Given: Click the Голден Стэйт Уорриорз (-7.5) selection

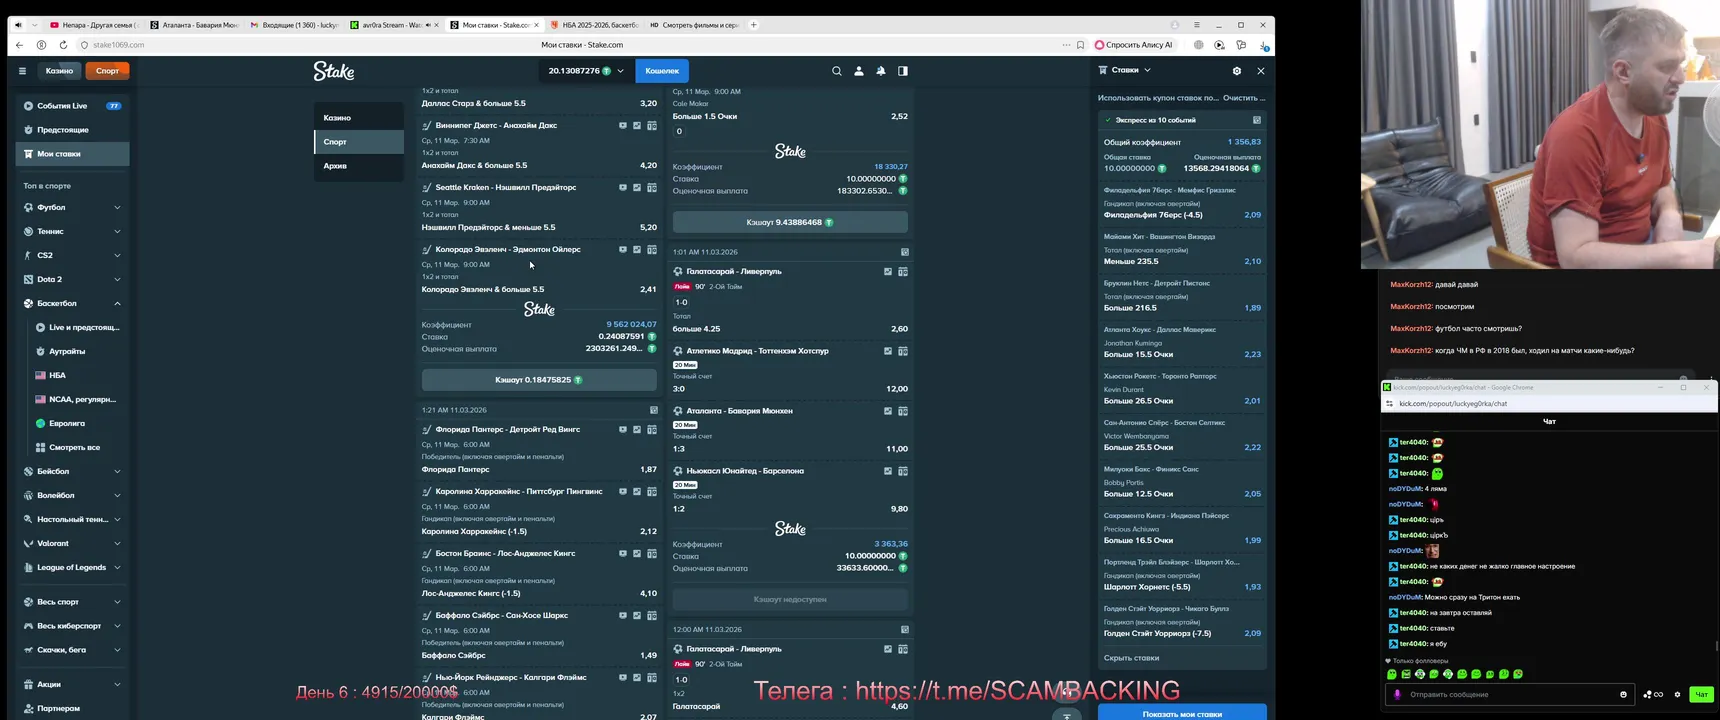Looking at the screenshot, I should pos(1182,622).
